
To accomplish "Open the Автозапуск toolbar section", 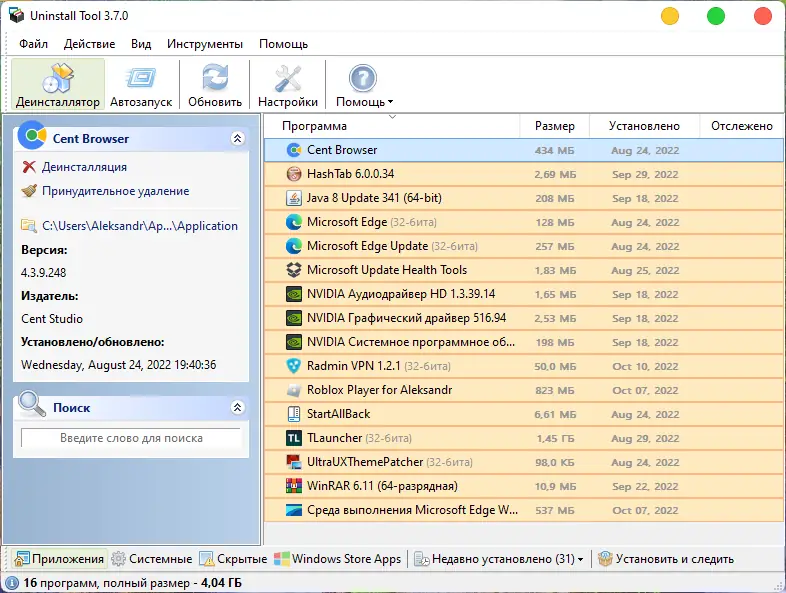I will pyautogui.click(x=141, y=84).
